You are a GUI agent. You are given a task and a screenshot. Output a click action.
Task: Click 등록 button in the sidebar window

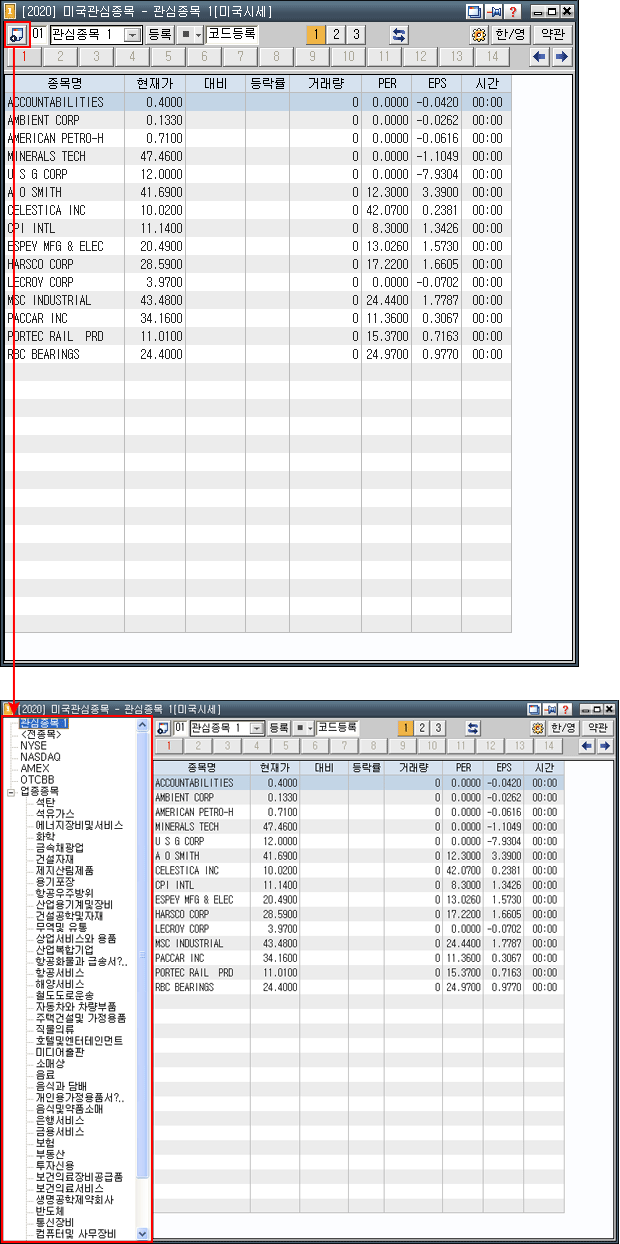point(279,728)
